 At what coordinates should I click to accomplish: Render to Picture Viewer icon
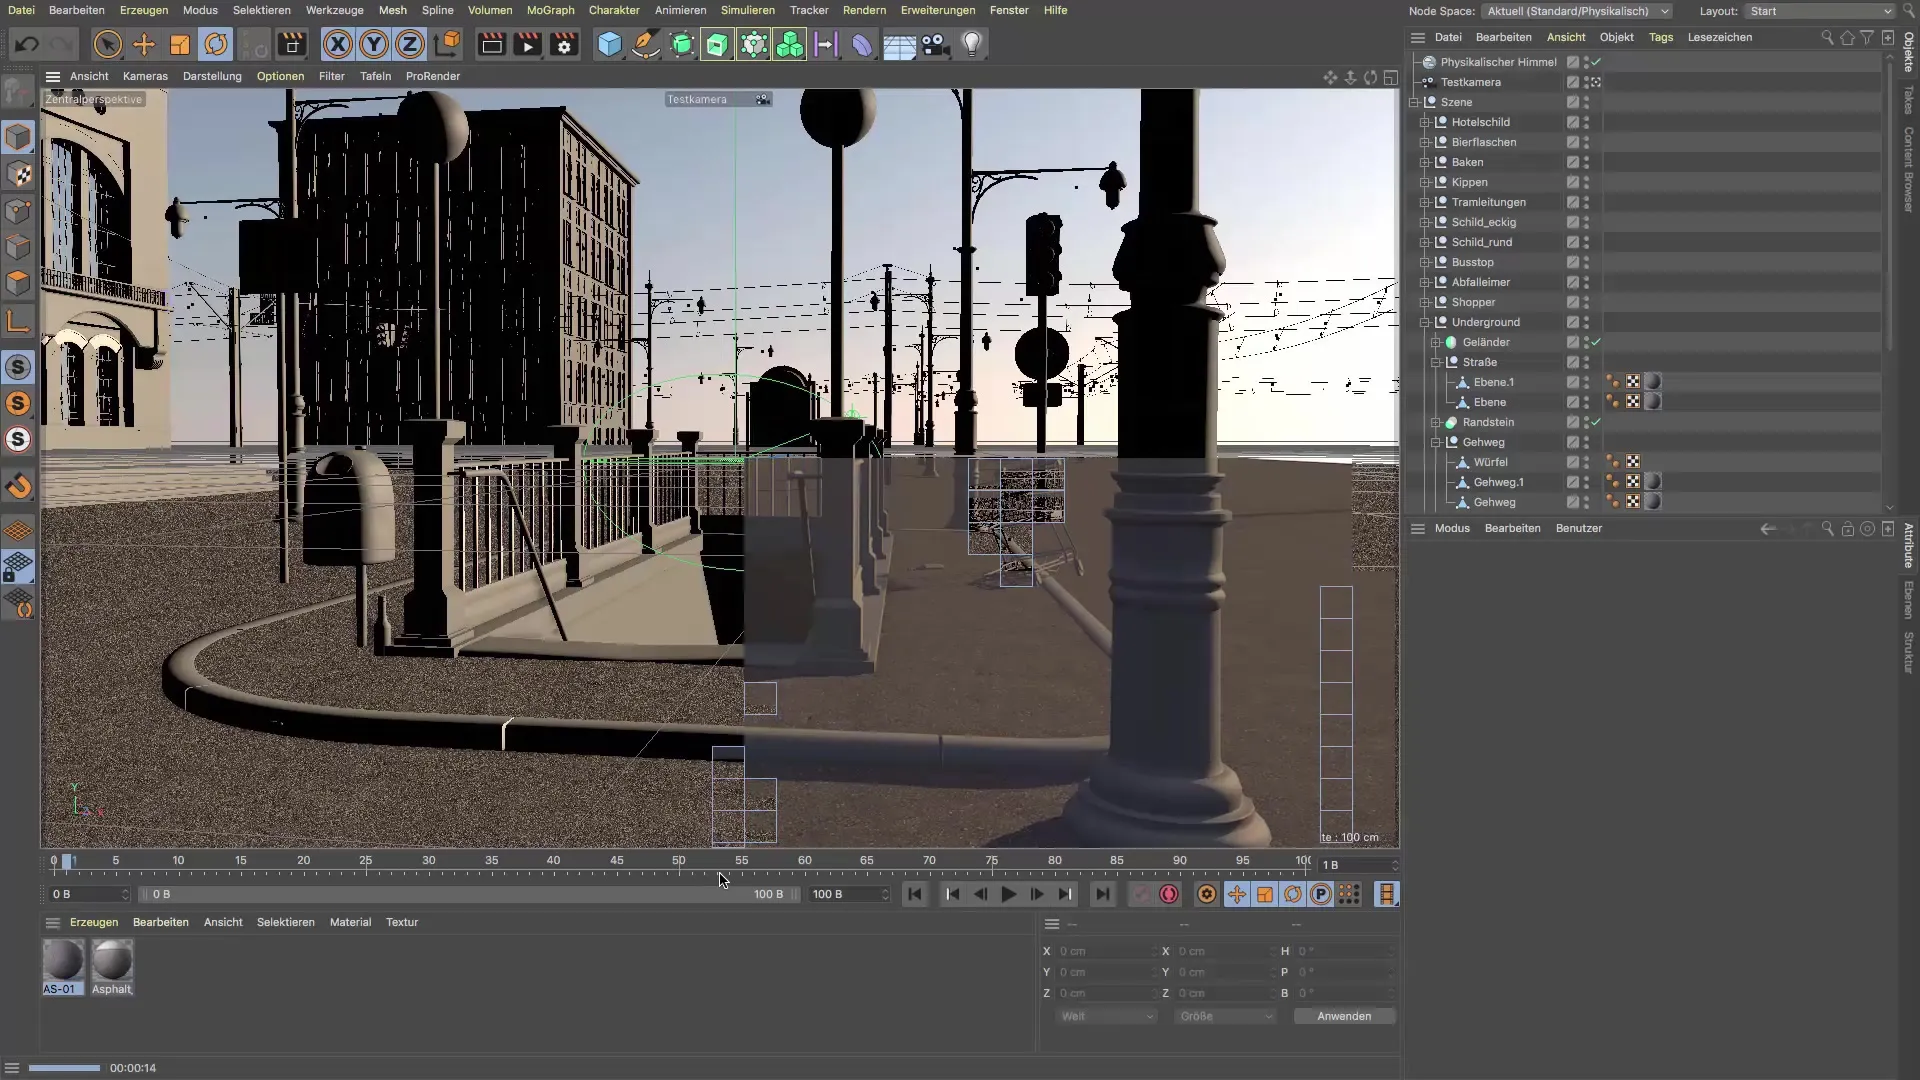click(x=527, y=44)
